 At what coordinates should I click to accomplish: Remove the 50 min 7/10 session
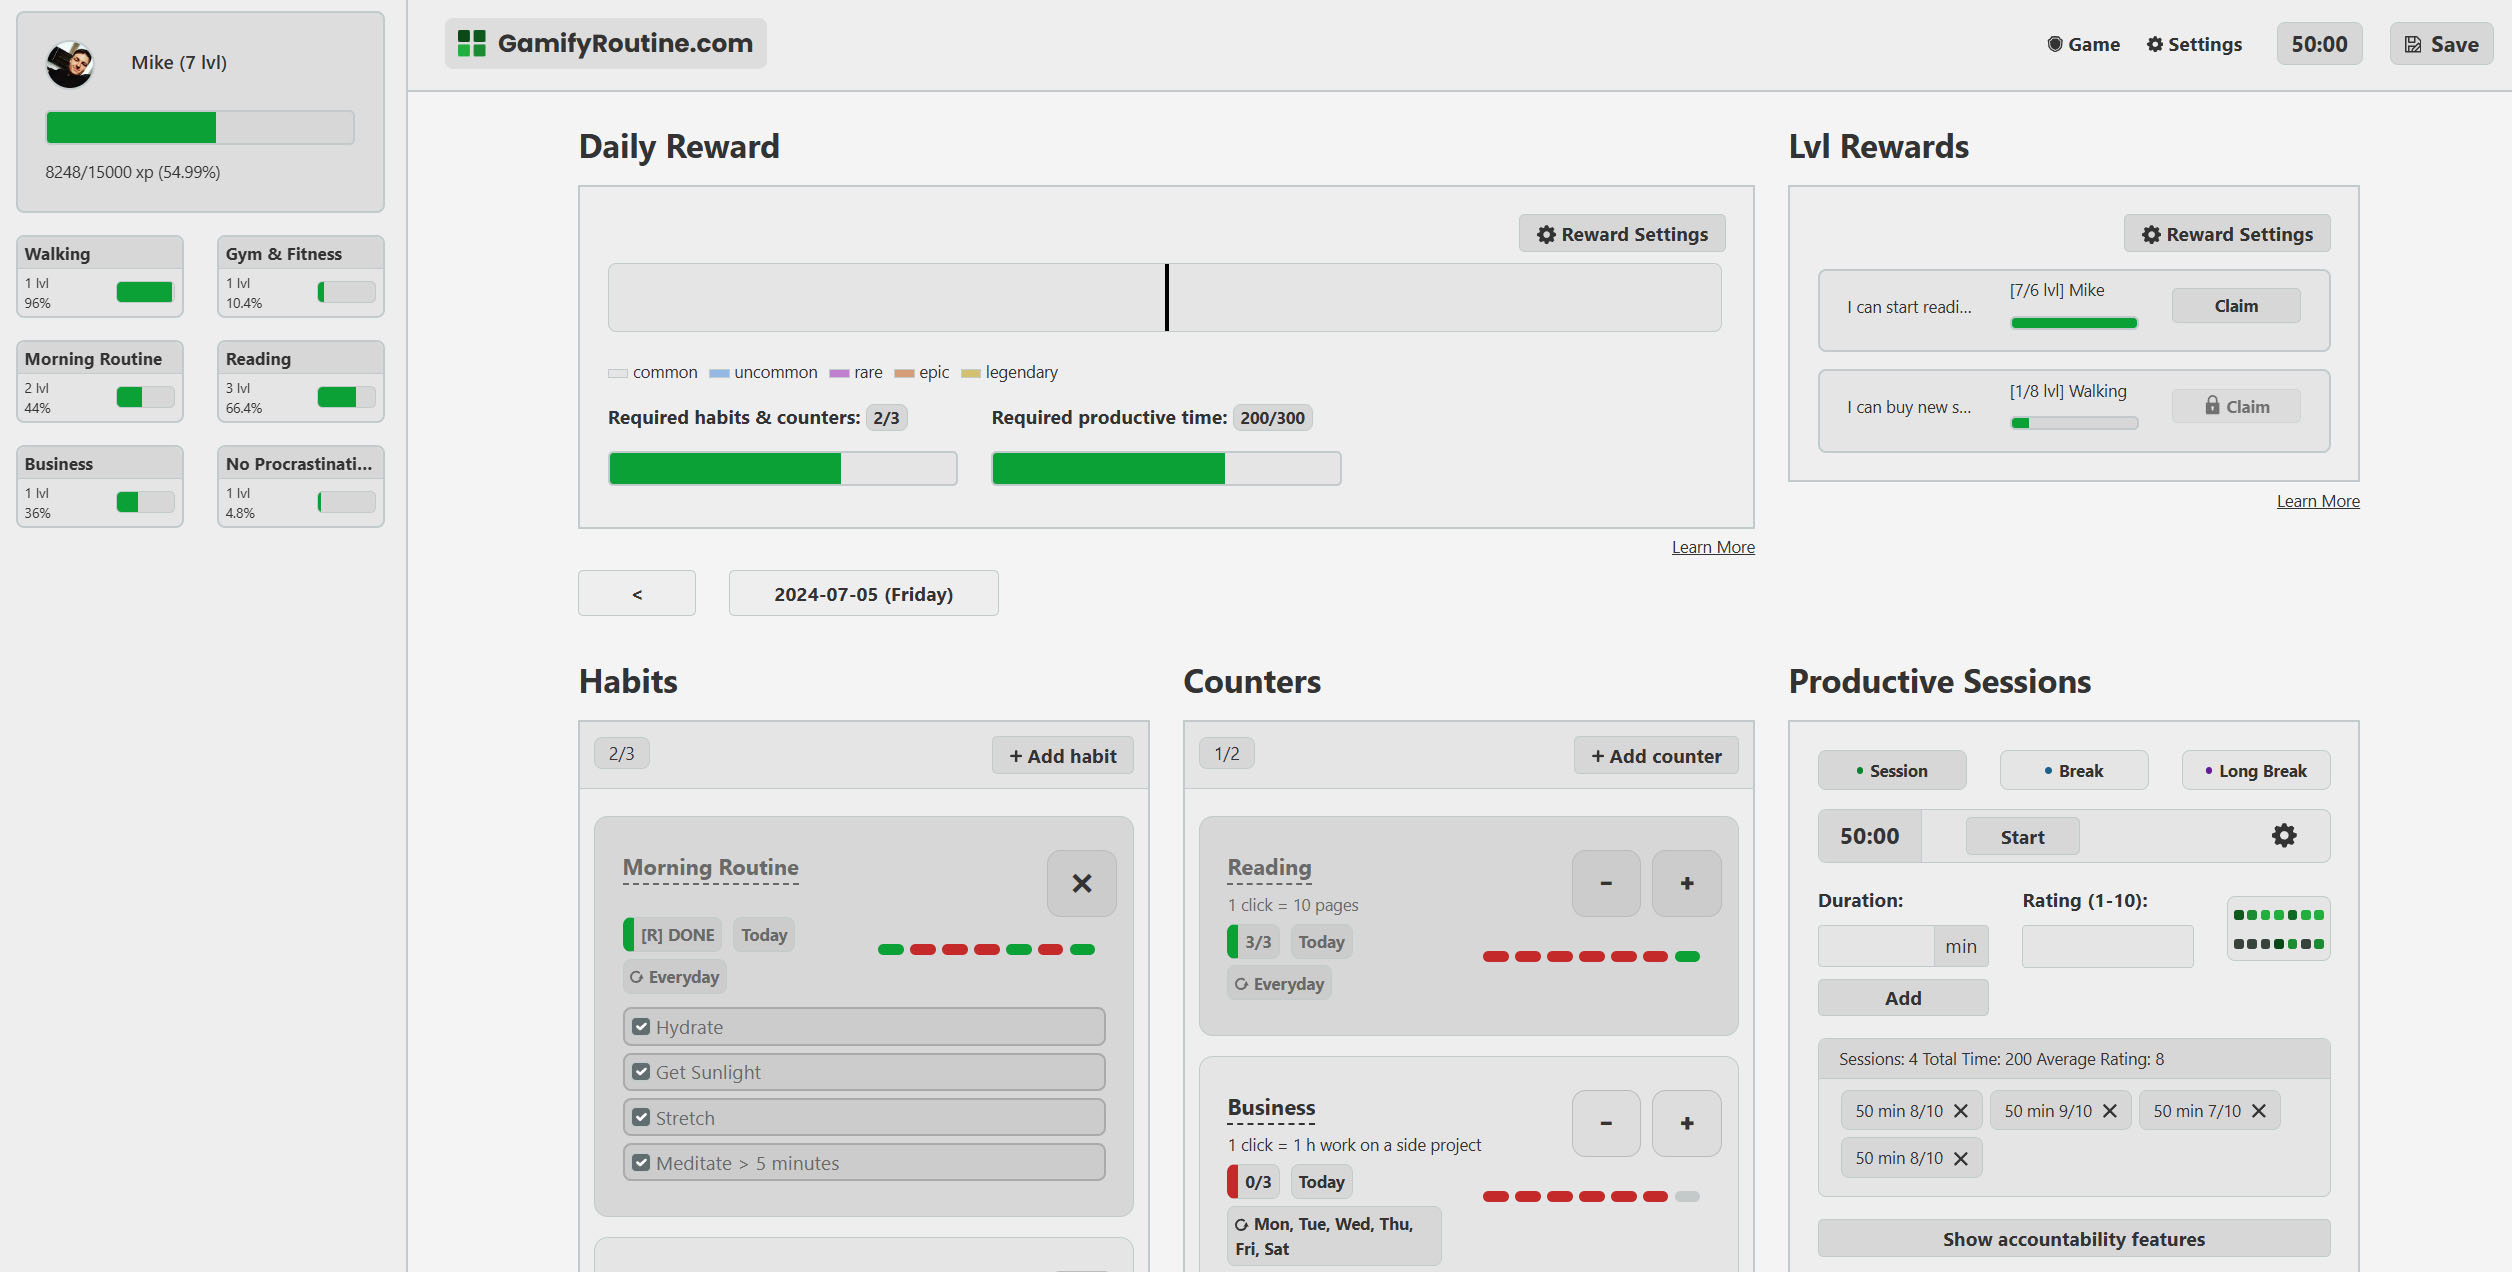click(2259, 1111)
